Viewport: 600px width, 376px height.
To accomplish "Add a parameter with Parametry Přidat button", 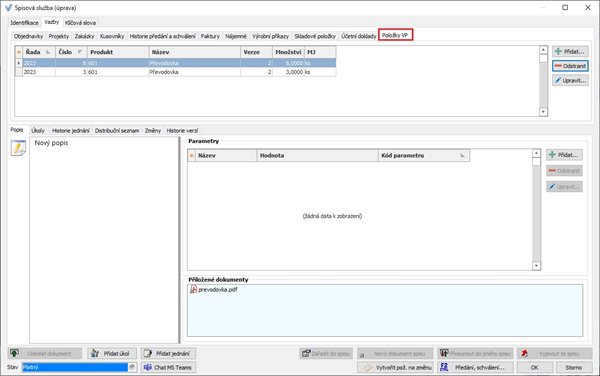I will tap(564, 155).
